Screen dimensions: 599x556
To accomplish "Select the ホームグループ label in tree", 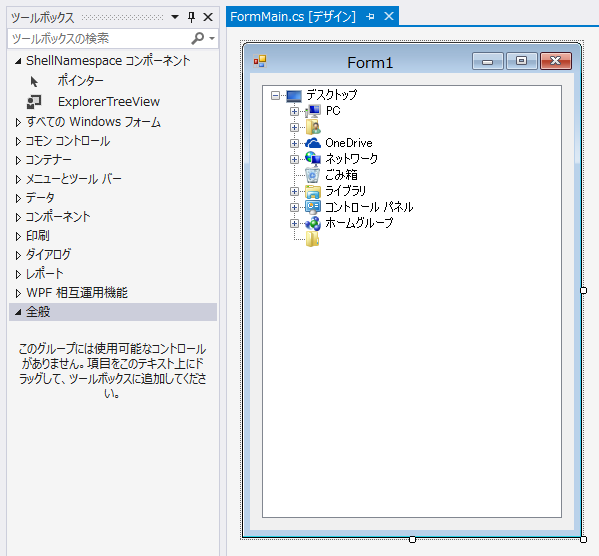I will click(359, 223).
